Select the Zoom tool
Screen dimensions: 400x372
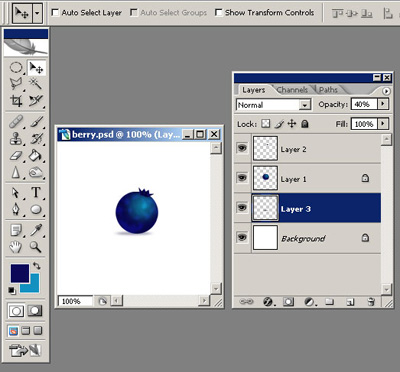[36, 247]
